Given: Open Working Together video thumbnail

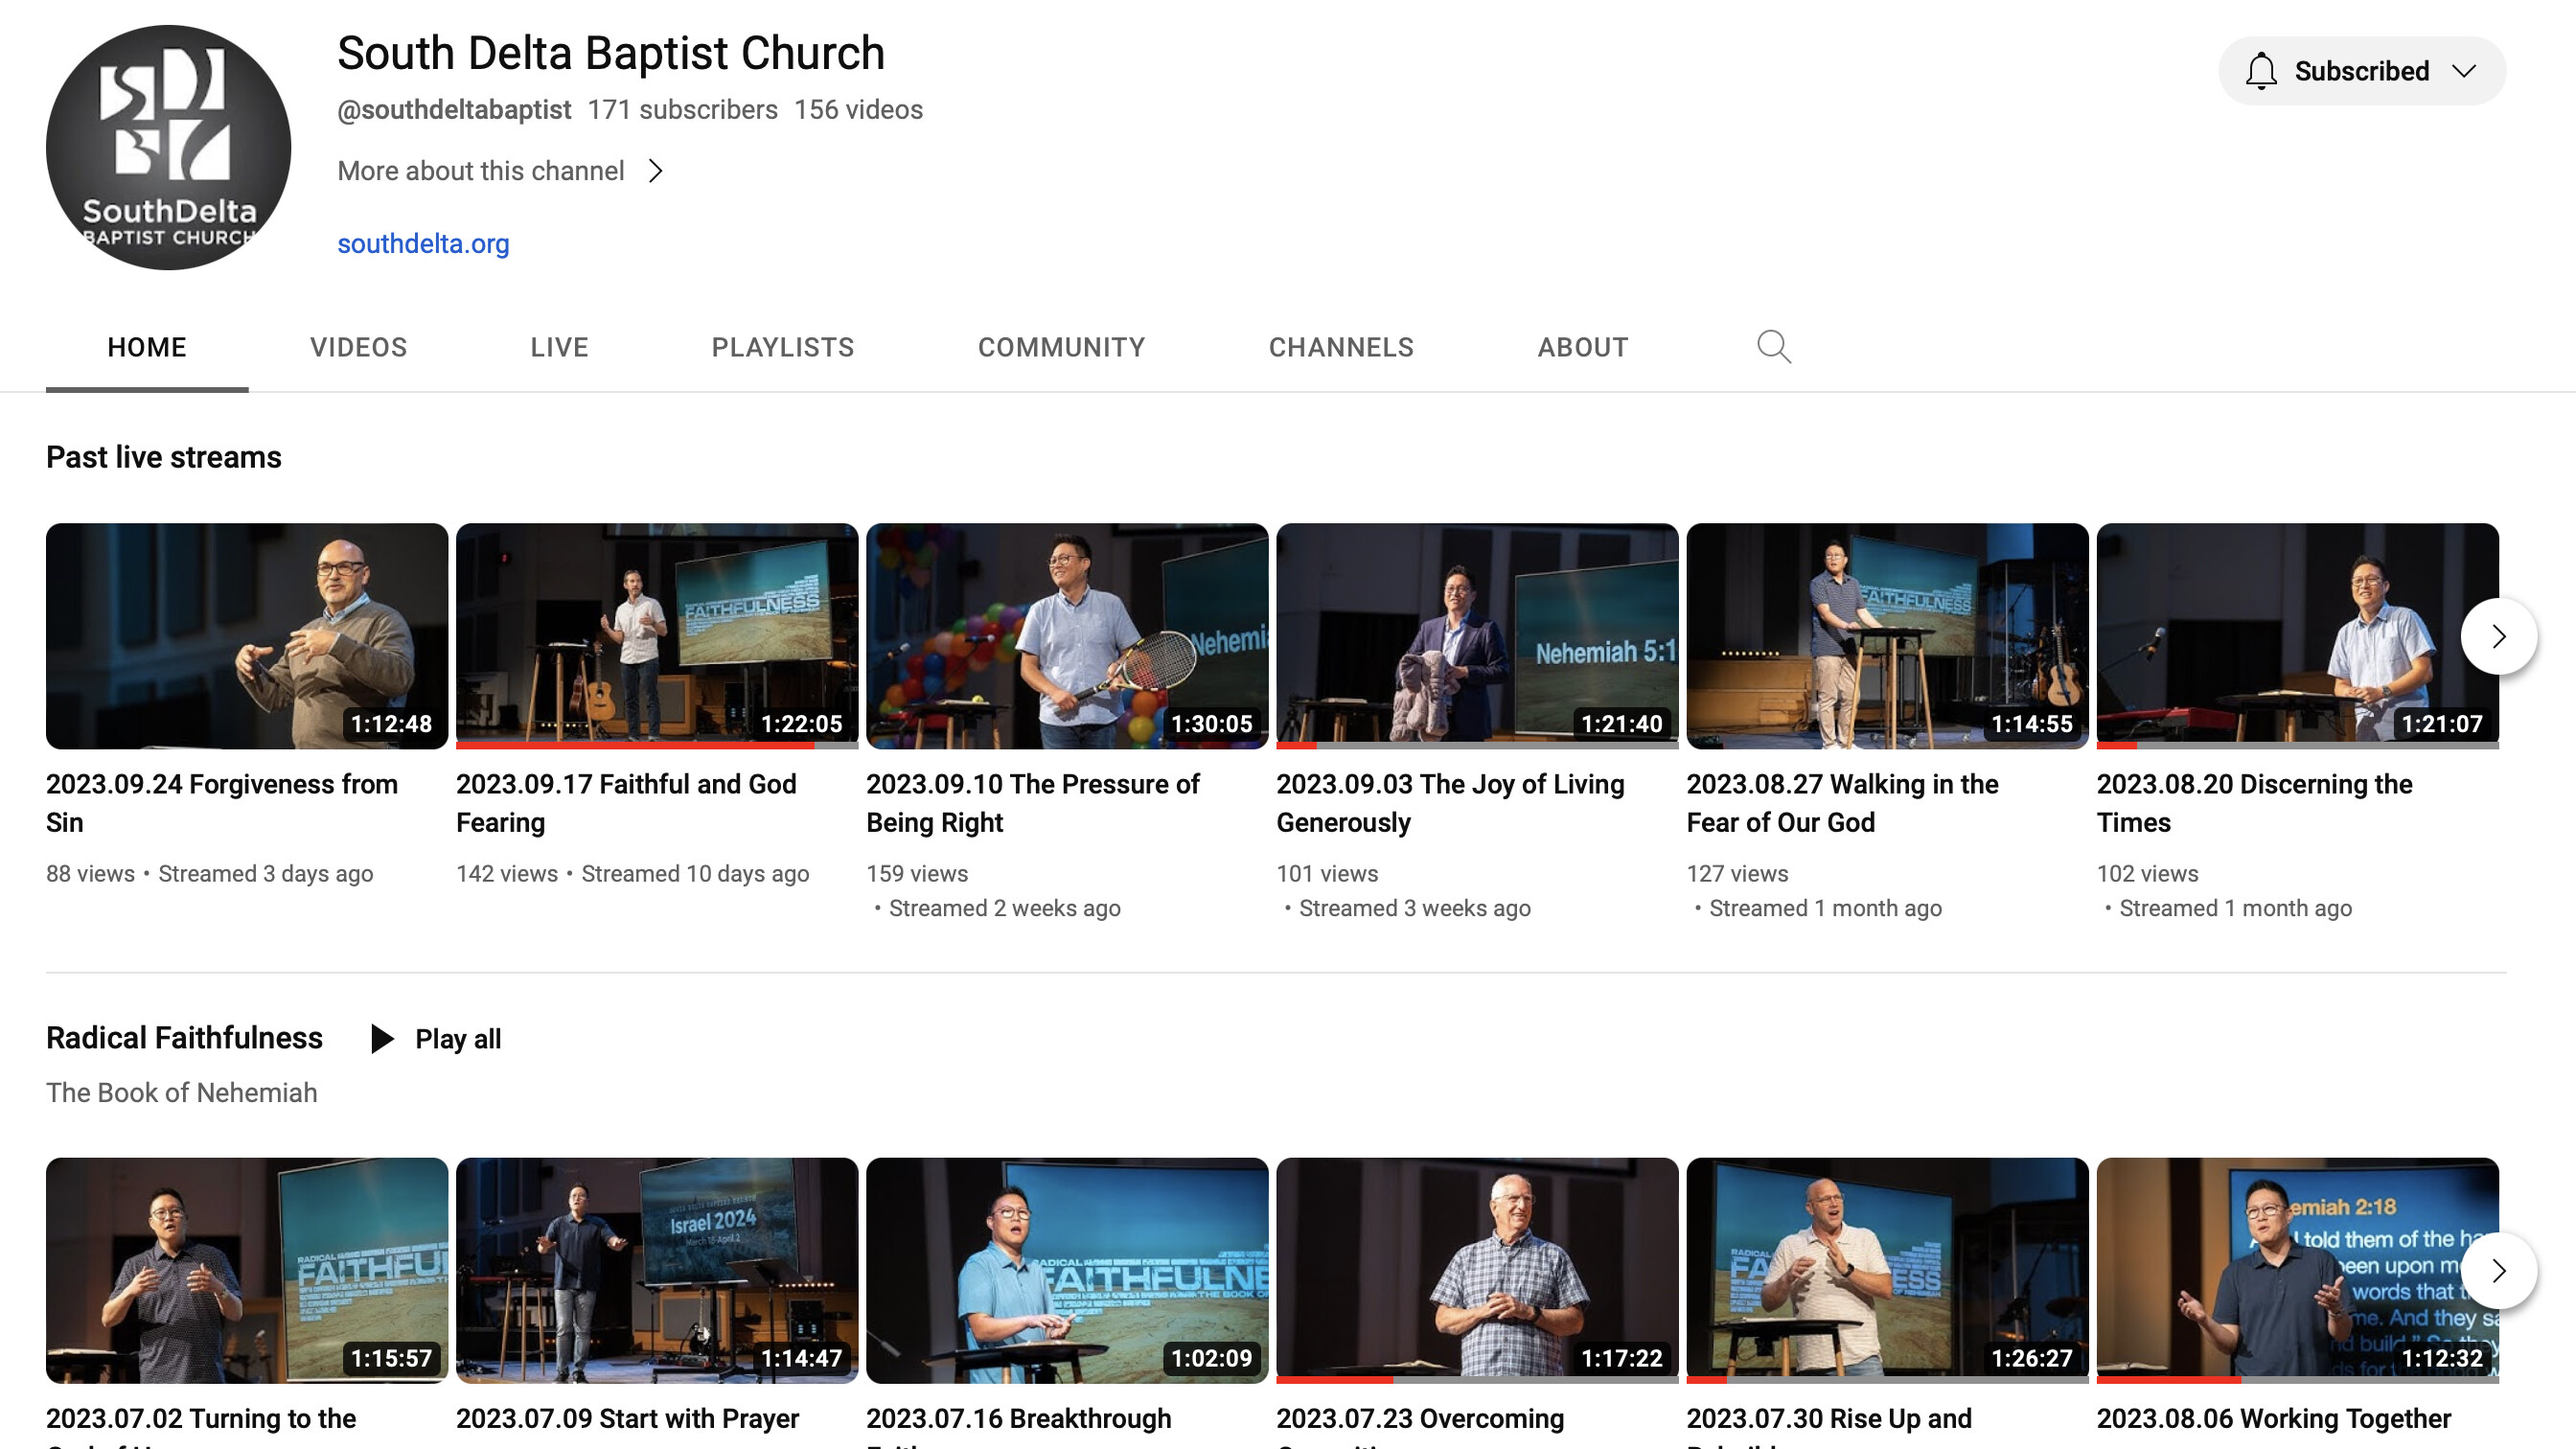Looking at the screenshot, I should click(x=2297, y=1271).
